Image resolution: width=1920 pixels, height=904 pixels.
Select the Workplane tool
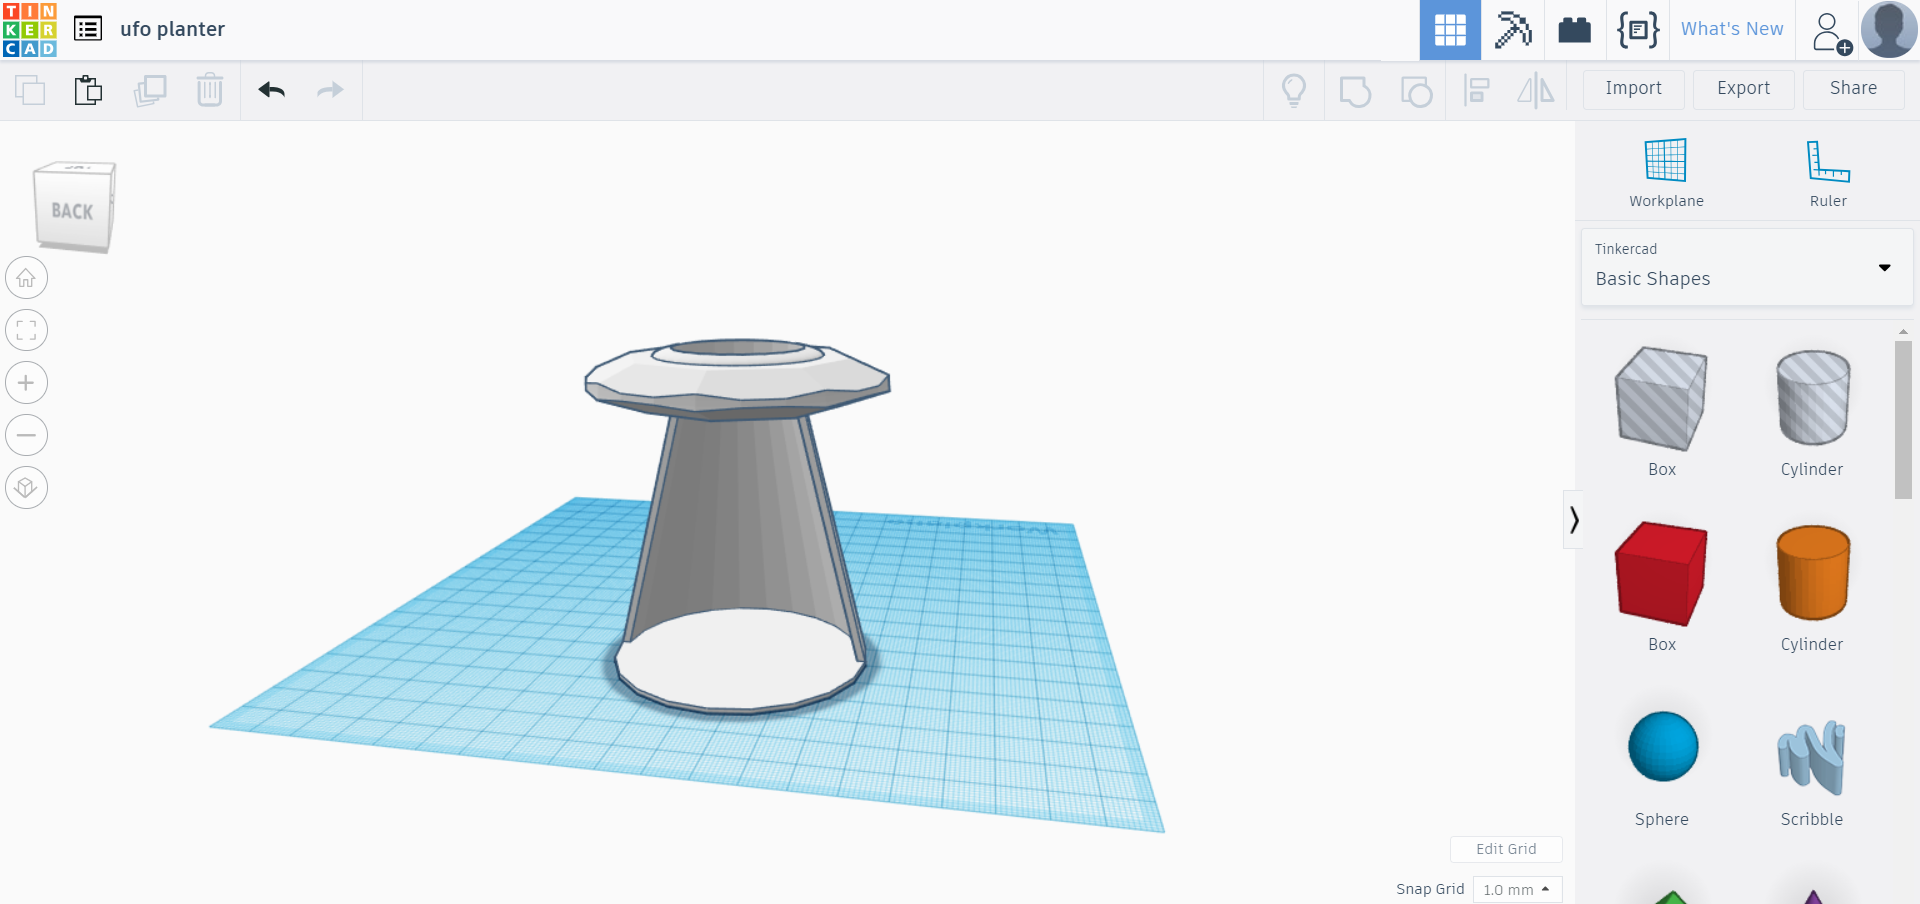[x=1666, y=173]
